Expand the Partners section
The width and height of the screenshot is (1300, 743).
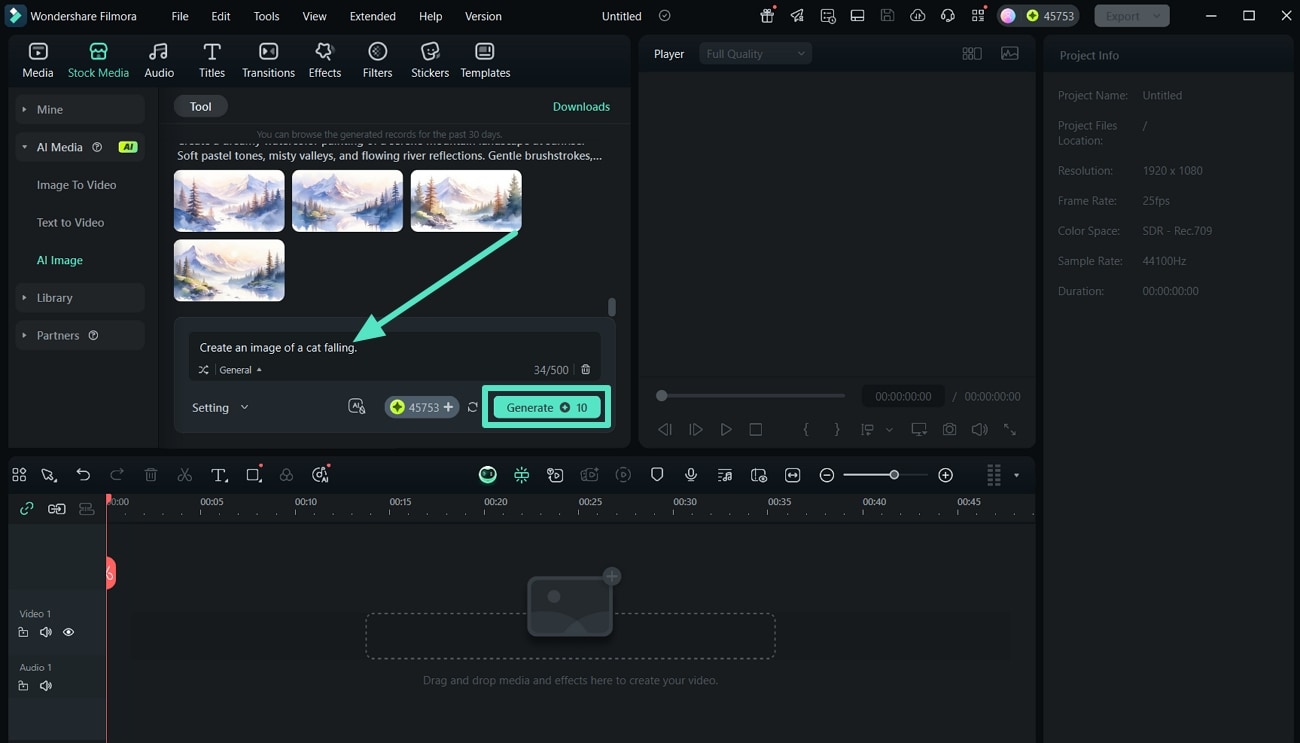(81, 335)
